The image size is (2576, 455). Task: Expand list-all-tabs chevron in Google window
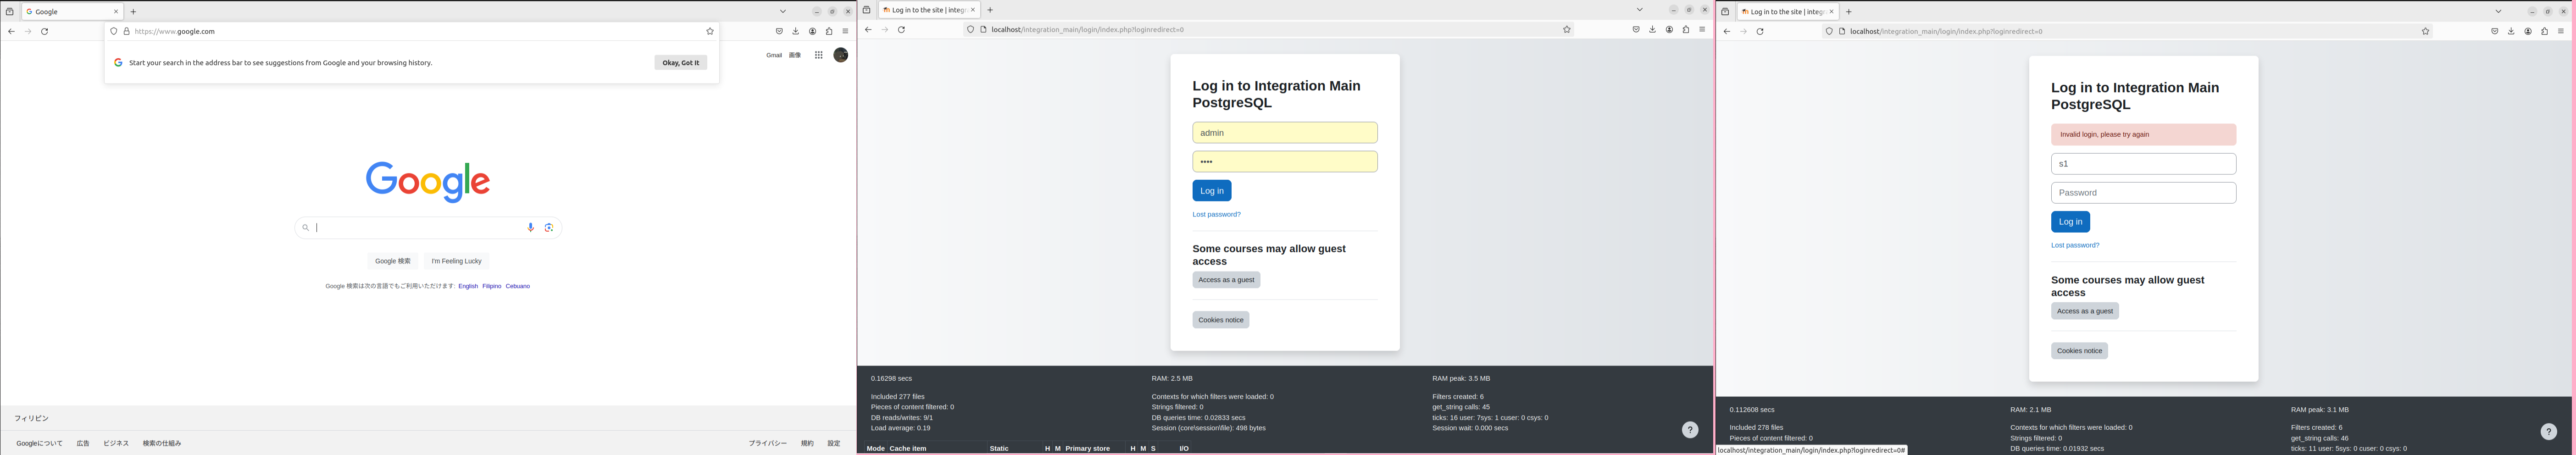click(783, 12)
